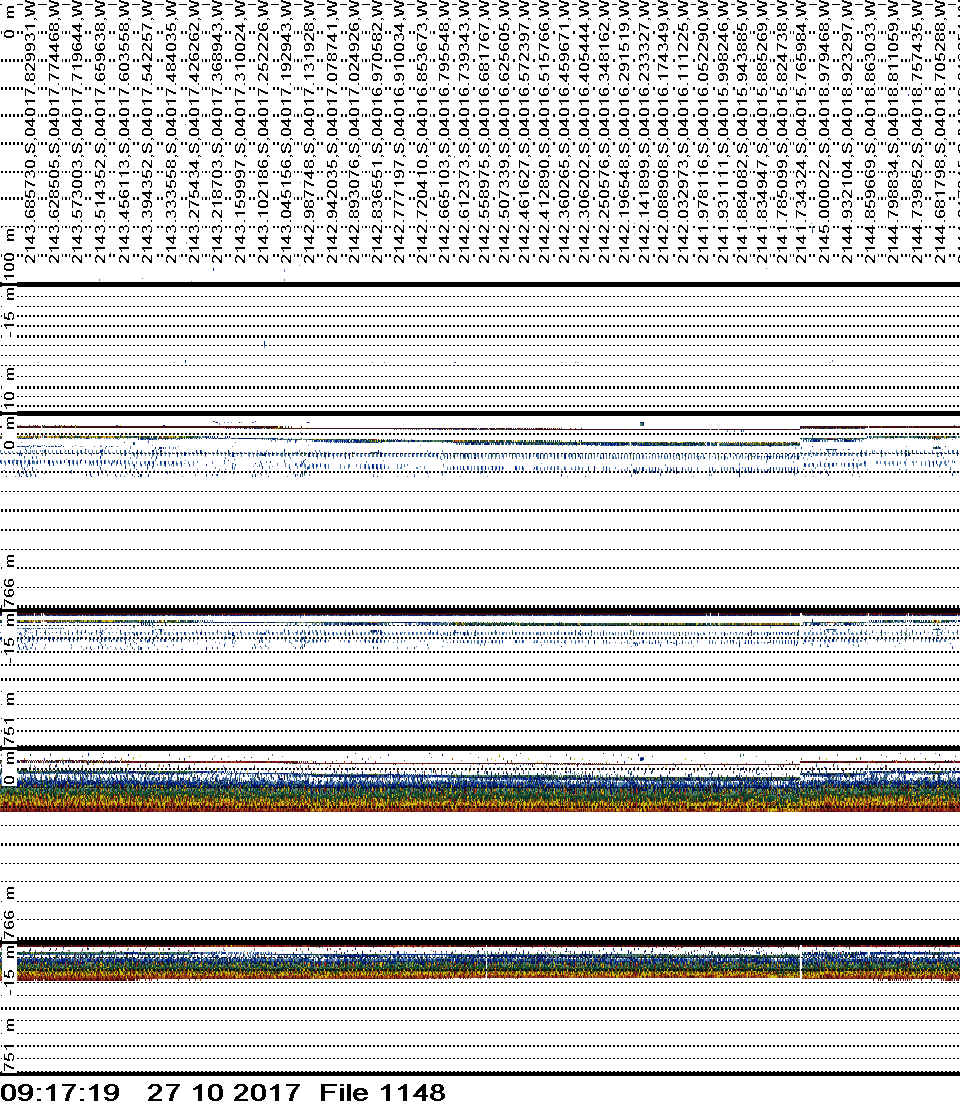Choose position label 2142.032973,S,04016.111225,W
This screenshot has width=960, height=1108.
tap(683, 131)
